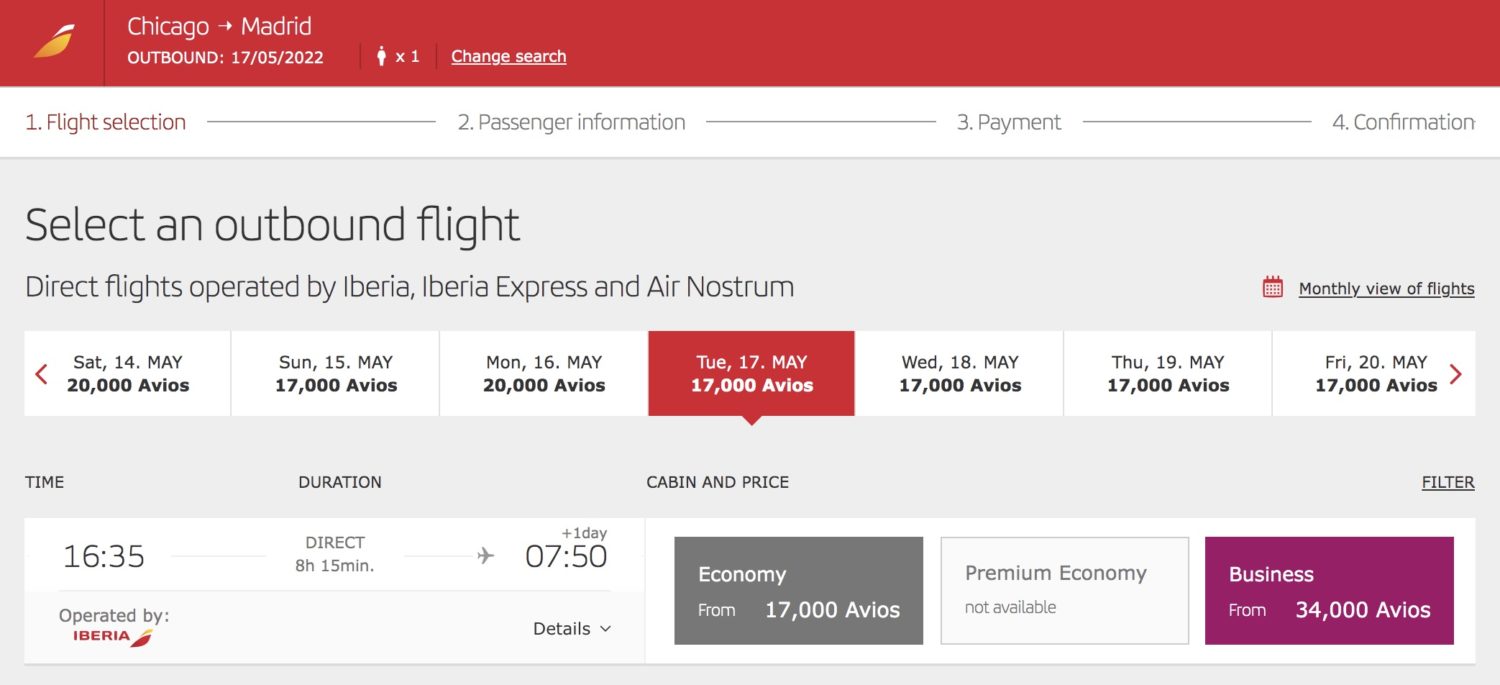The height and width of the screenshot is (685, 1500).
Task: Open 'Monthly view of flights'
Action: (x=1386, y=288)
